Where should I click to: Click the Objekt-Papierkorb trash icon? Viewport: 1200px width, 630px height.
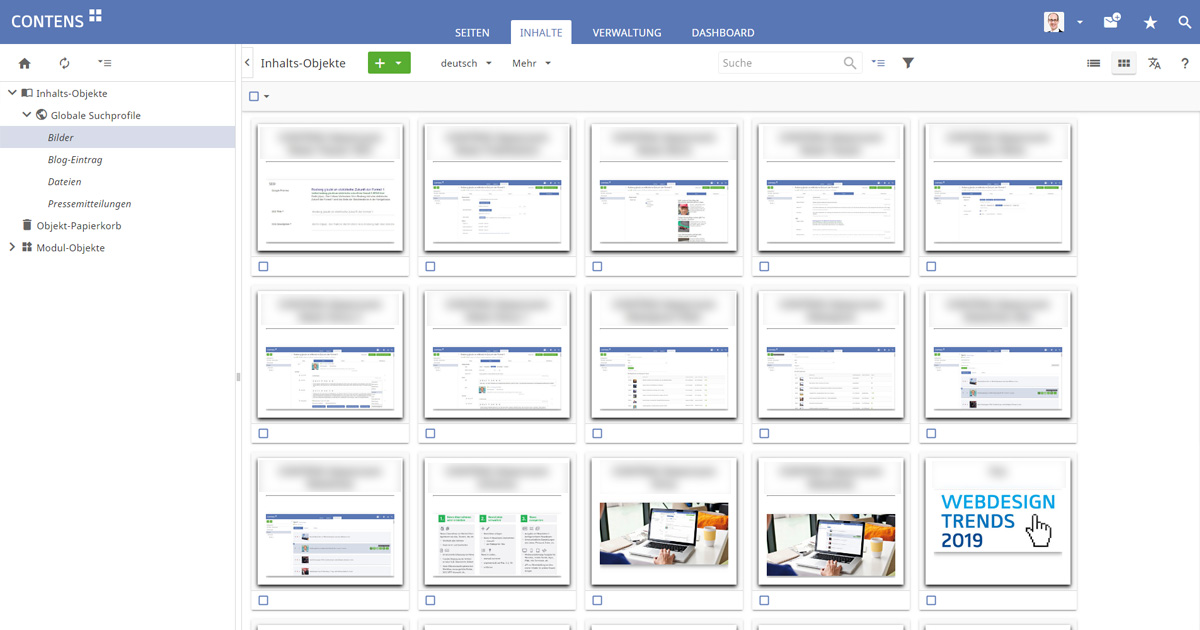point(27,225)
